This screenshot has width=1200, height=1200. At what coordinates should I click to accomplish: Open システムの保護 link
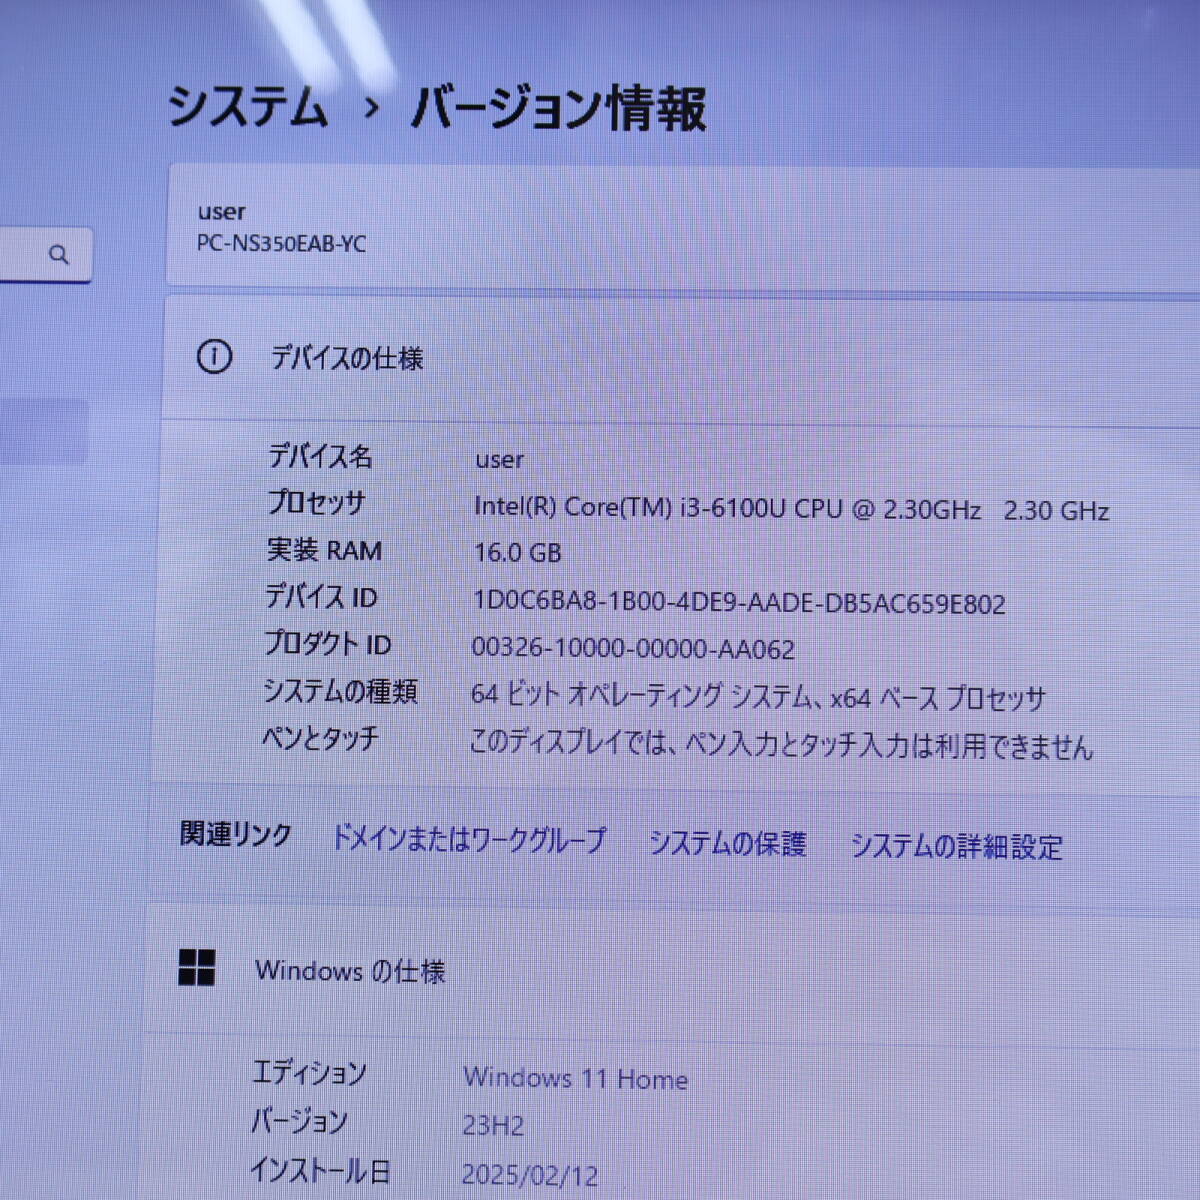pyautogui.click(x=727, y=843)
